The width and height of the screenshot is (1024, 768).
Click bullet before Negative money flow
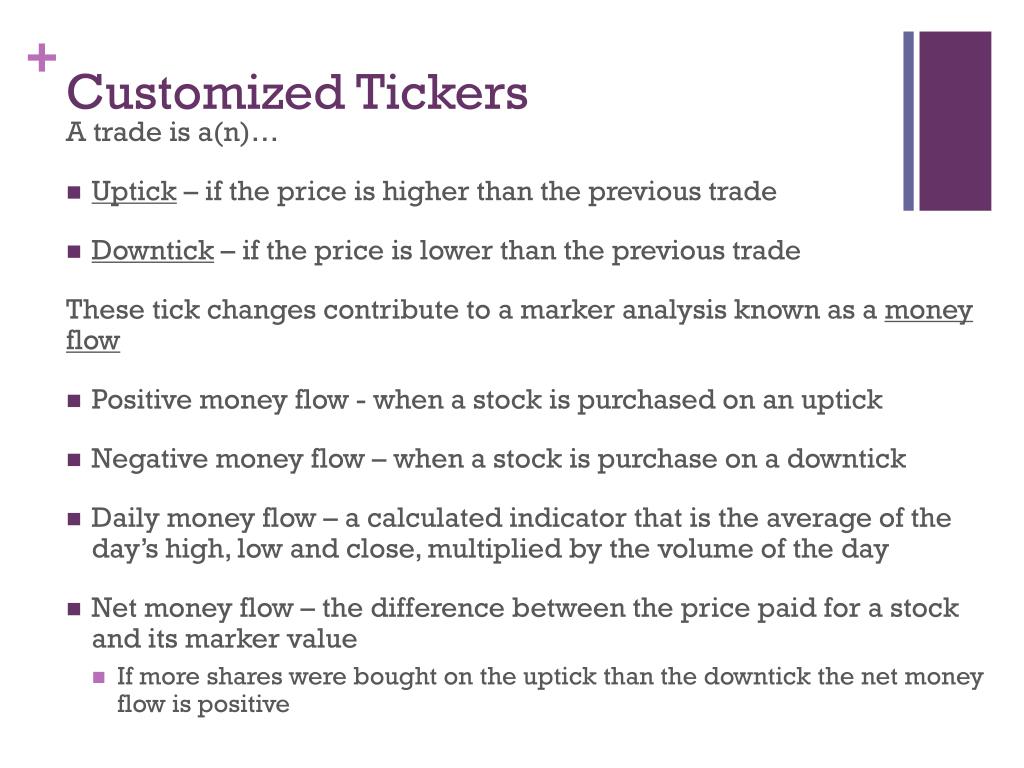pos(74,460)
